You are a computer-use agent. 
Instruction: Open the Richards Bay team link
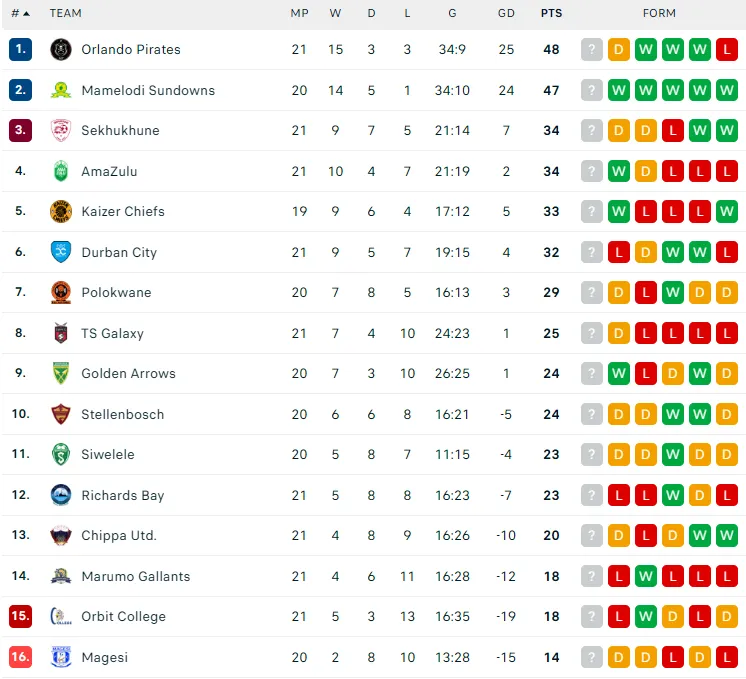click(123, 495)
